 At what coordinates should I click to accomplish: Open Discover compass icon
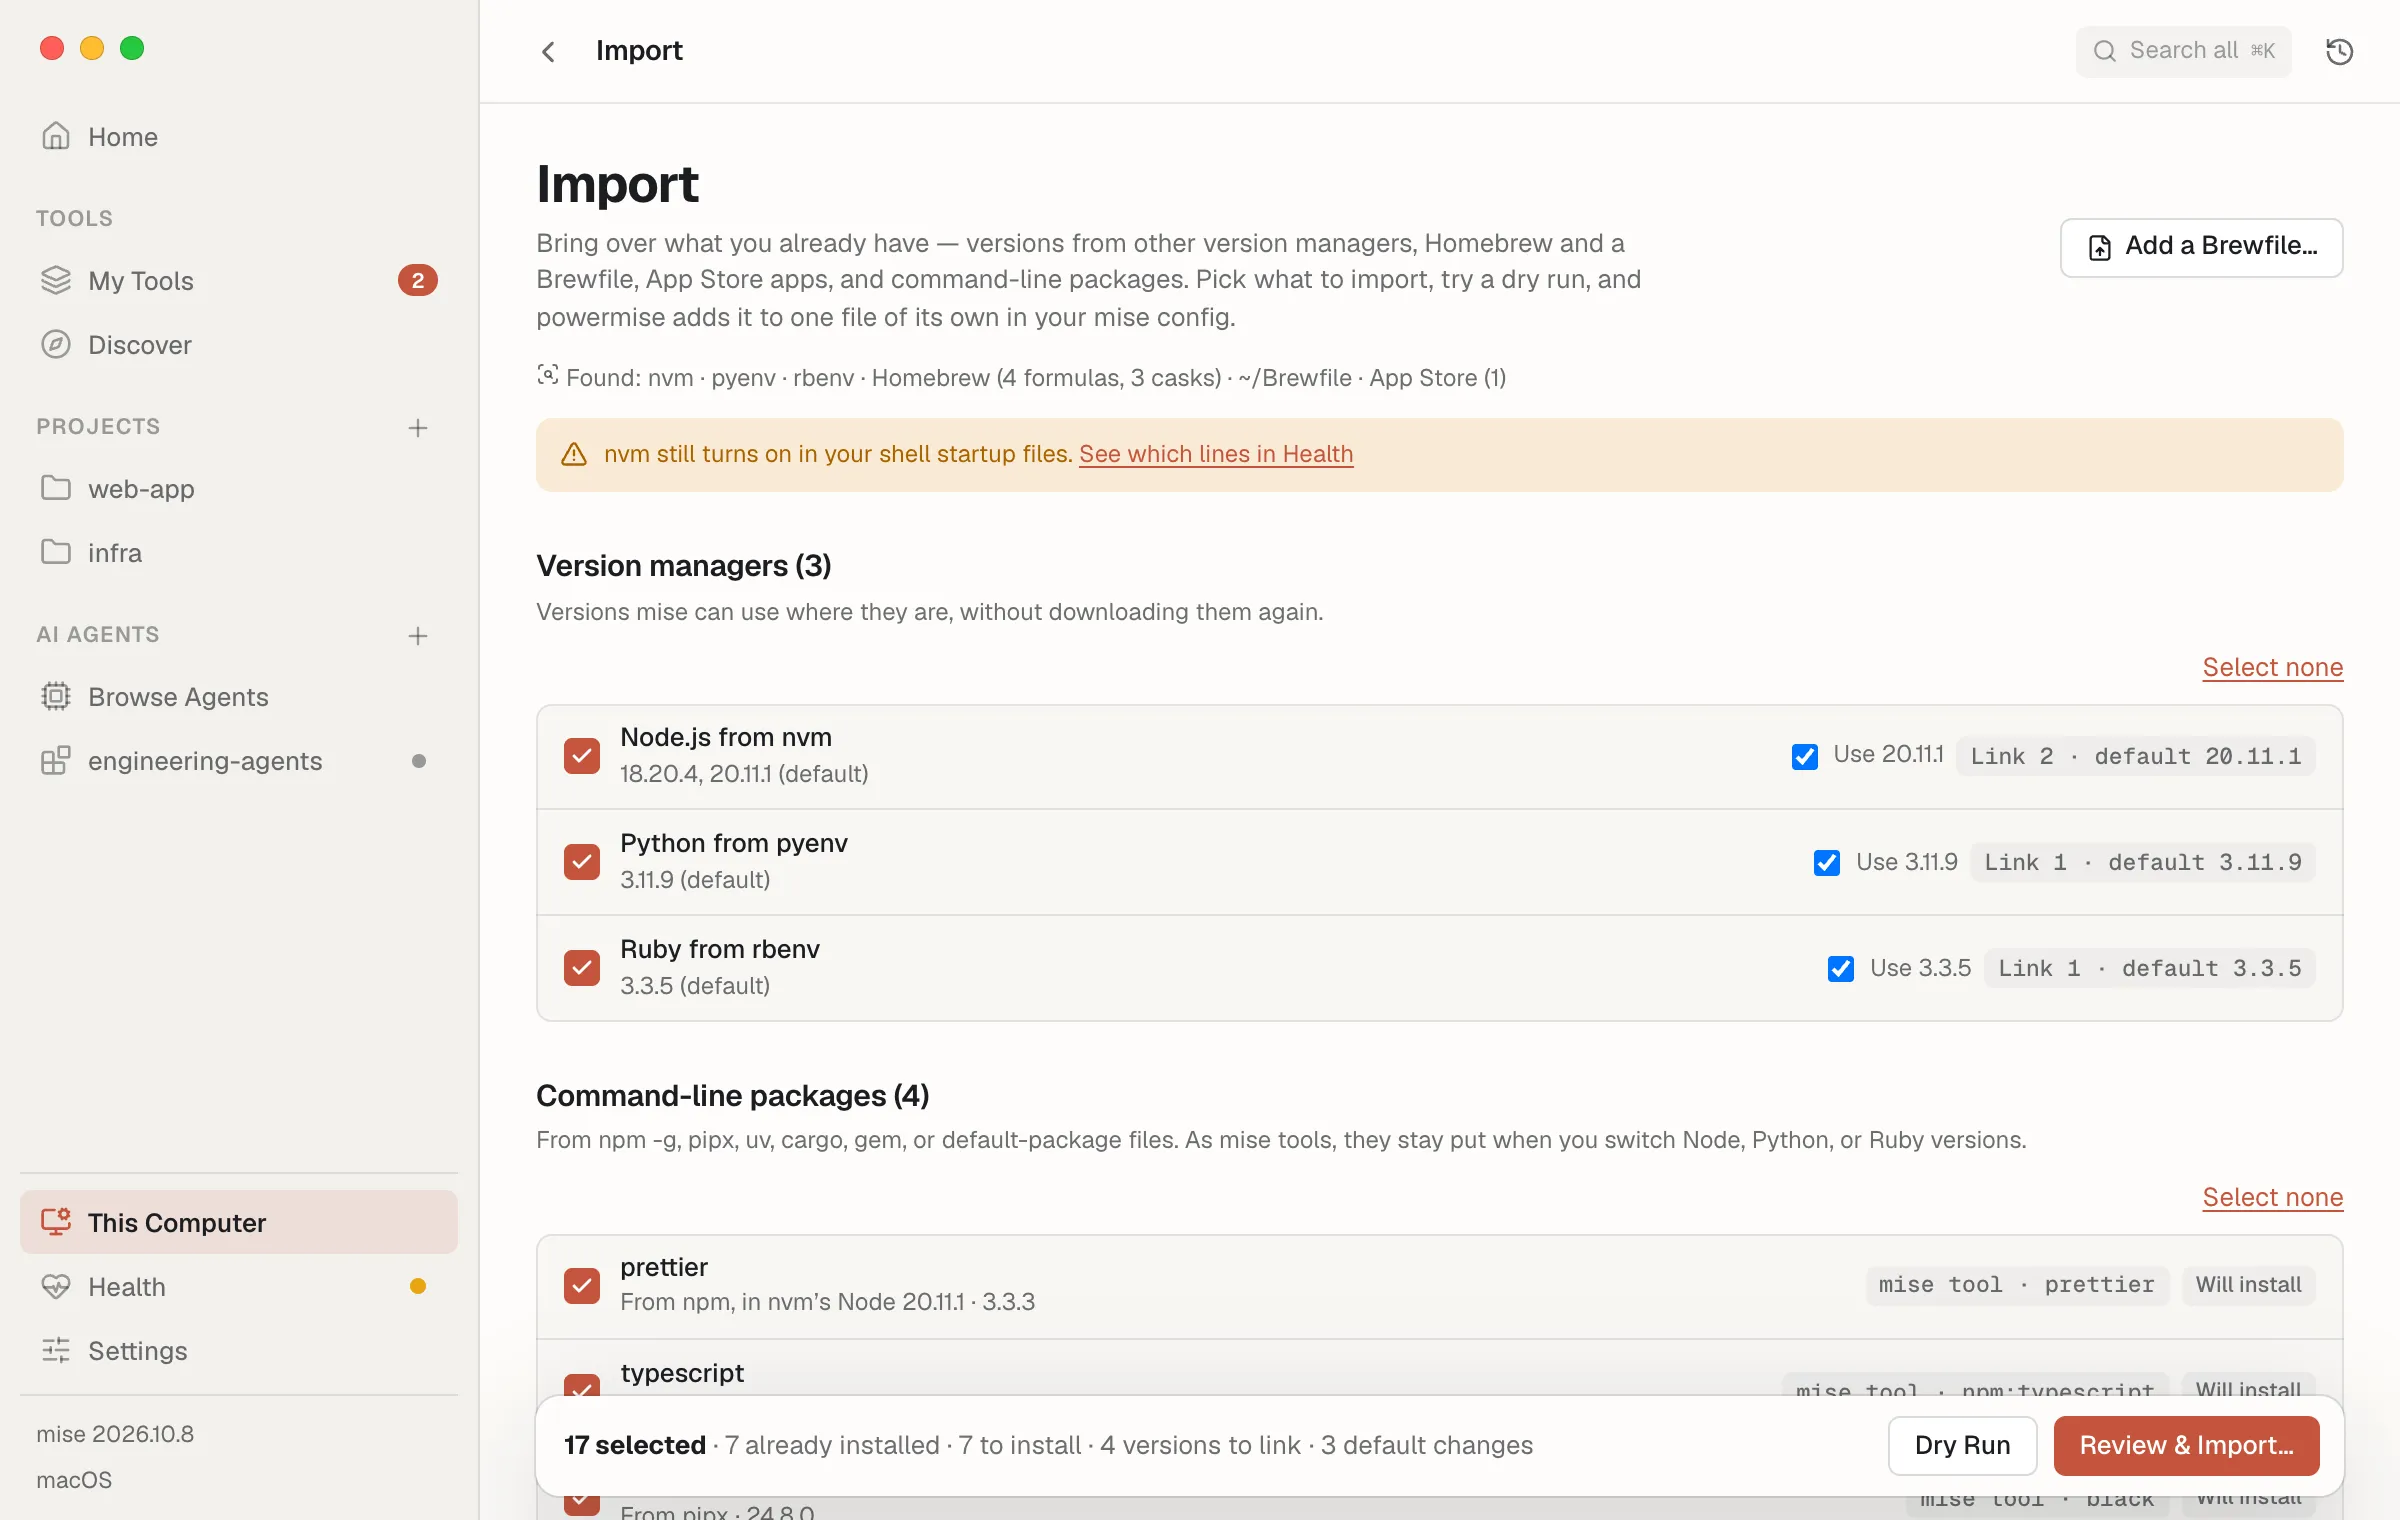[x=56, y=344]
